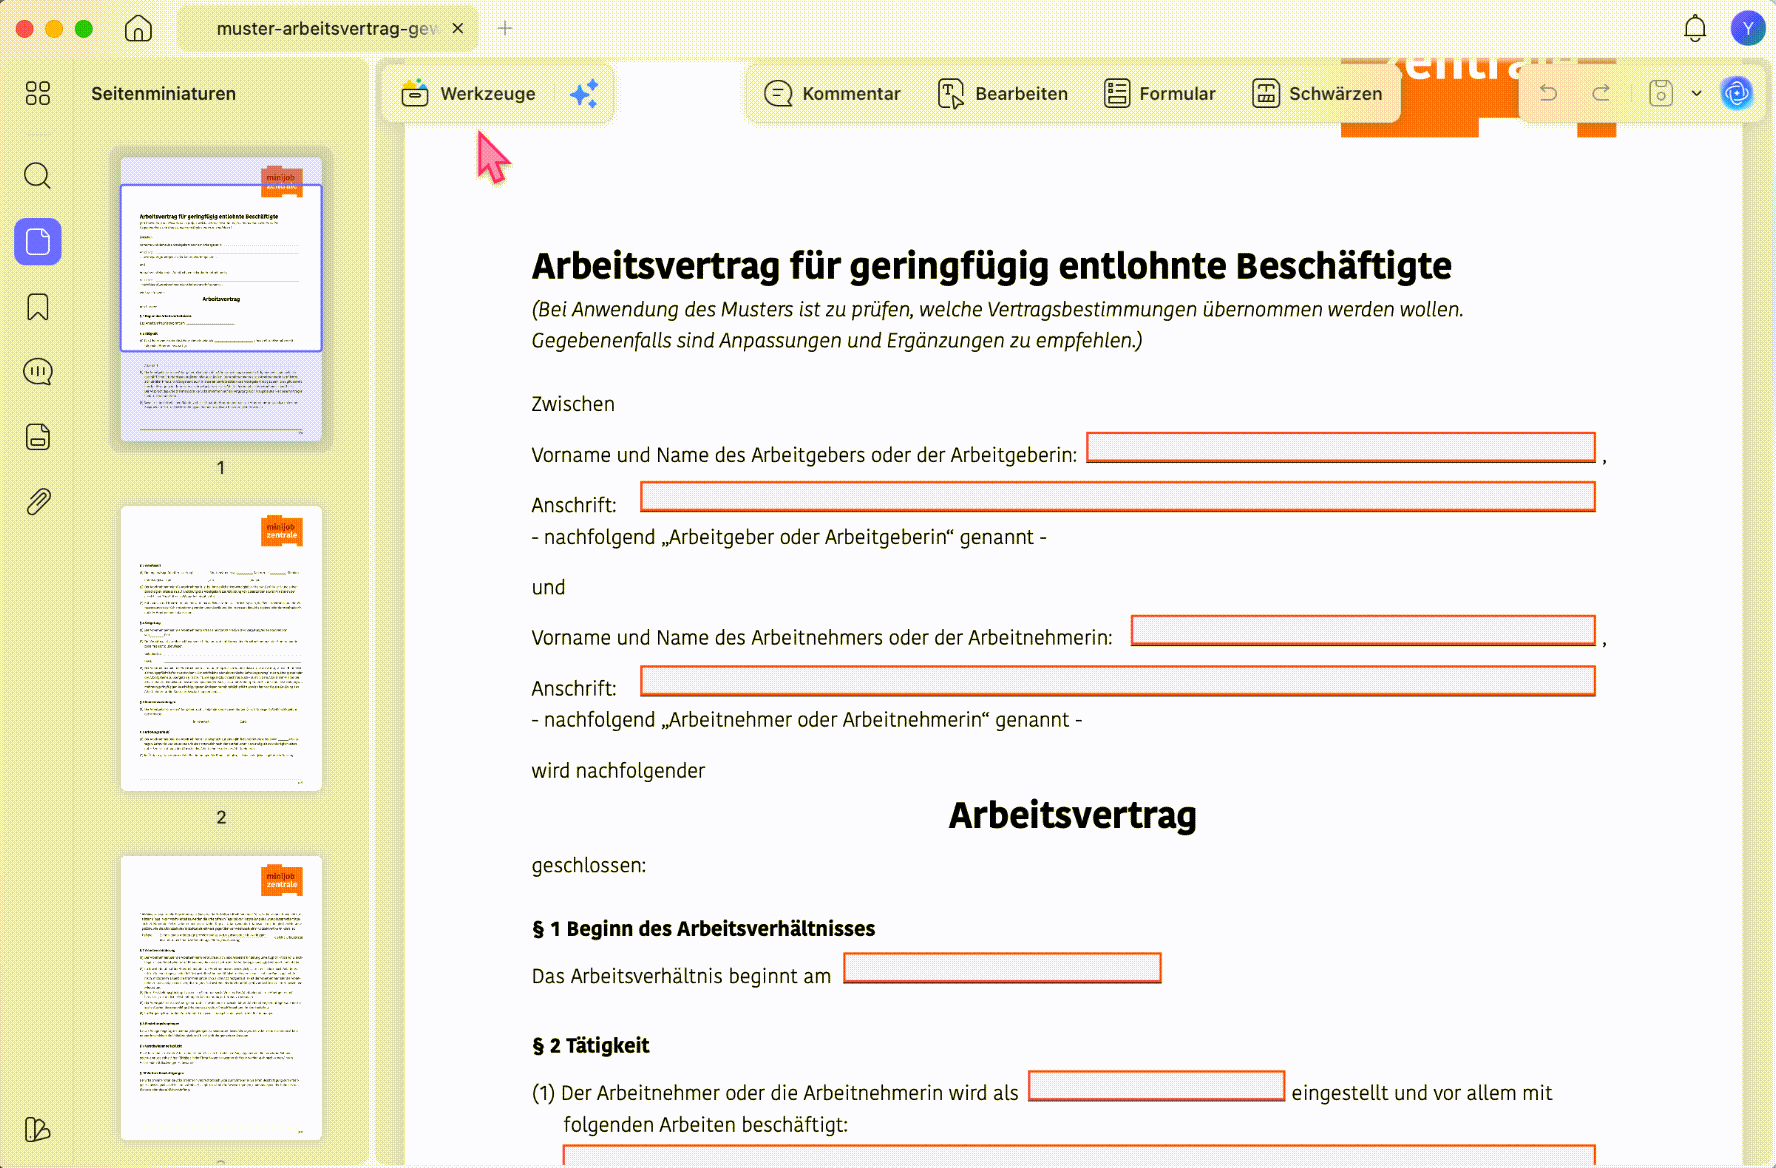Screen dimensions: 1776x1168
Task: Click the centered Arbeitsvertrag heading
Action: [x=1072, y=815]
